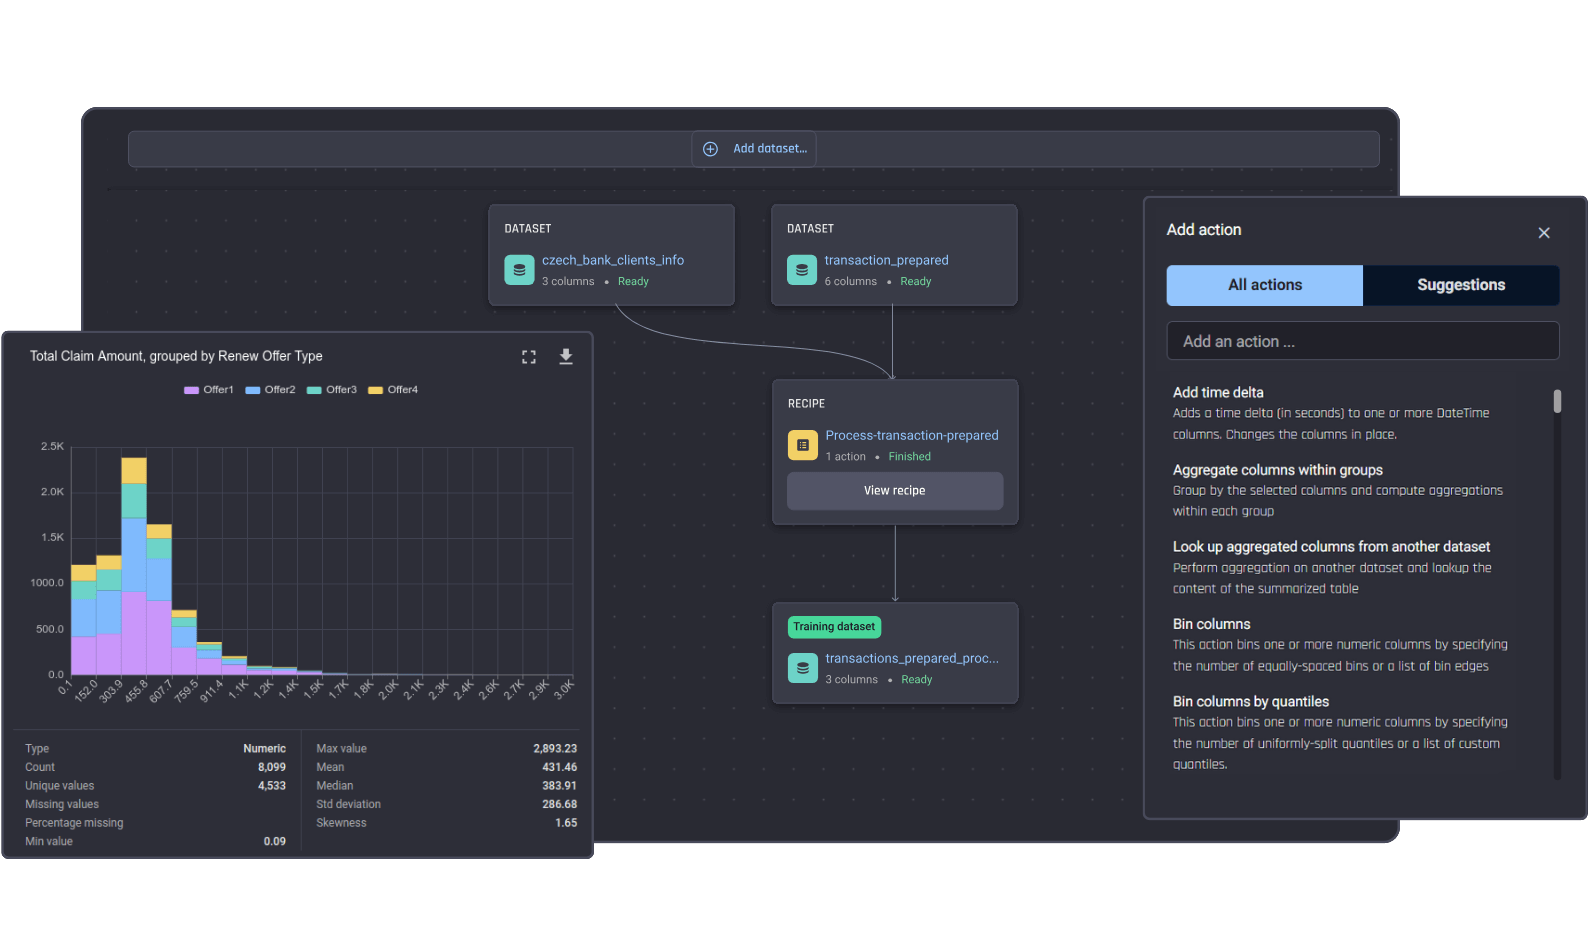Toggle the Offer2 legend series
Image resolution: width=1588 pixels, height=950 pixels.
point(271,390)
